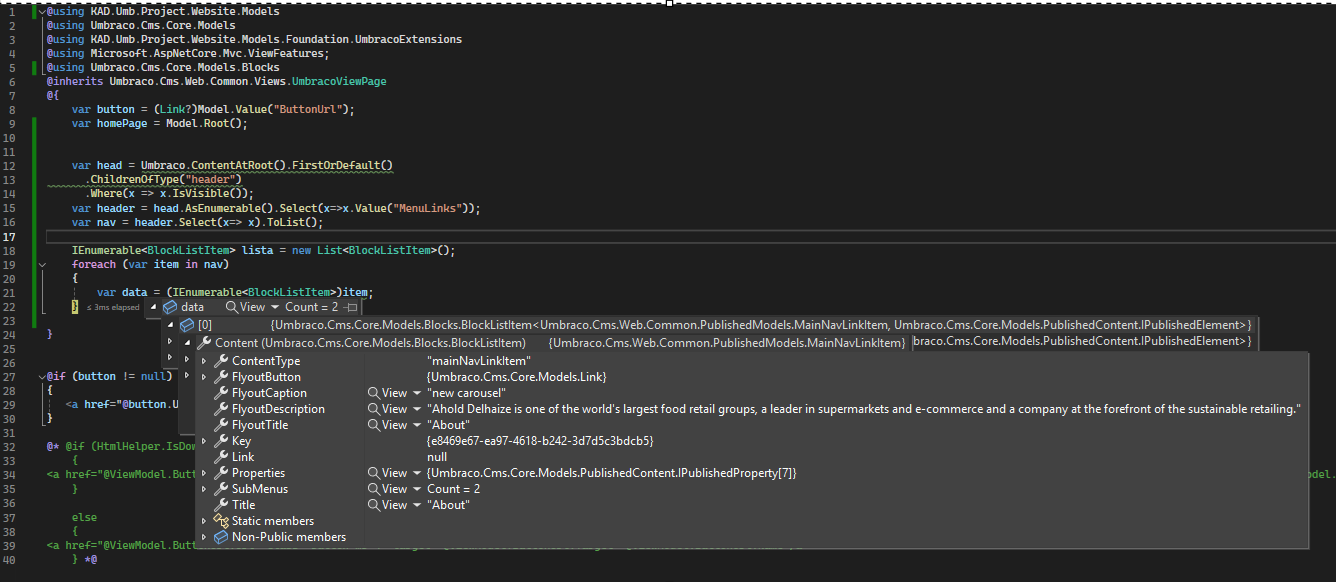1336x582 pixels.
Task: Select "Count = 2" value in SubMenus row
Action: coord(453,489)
